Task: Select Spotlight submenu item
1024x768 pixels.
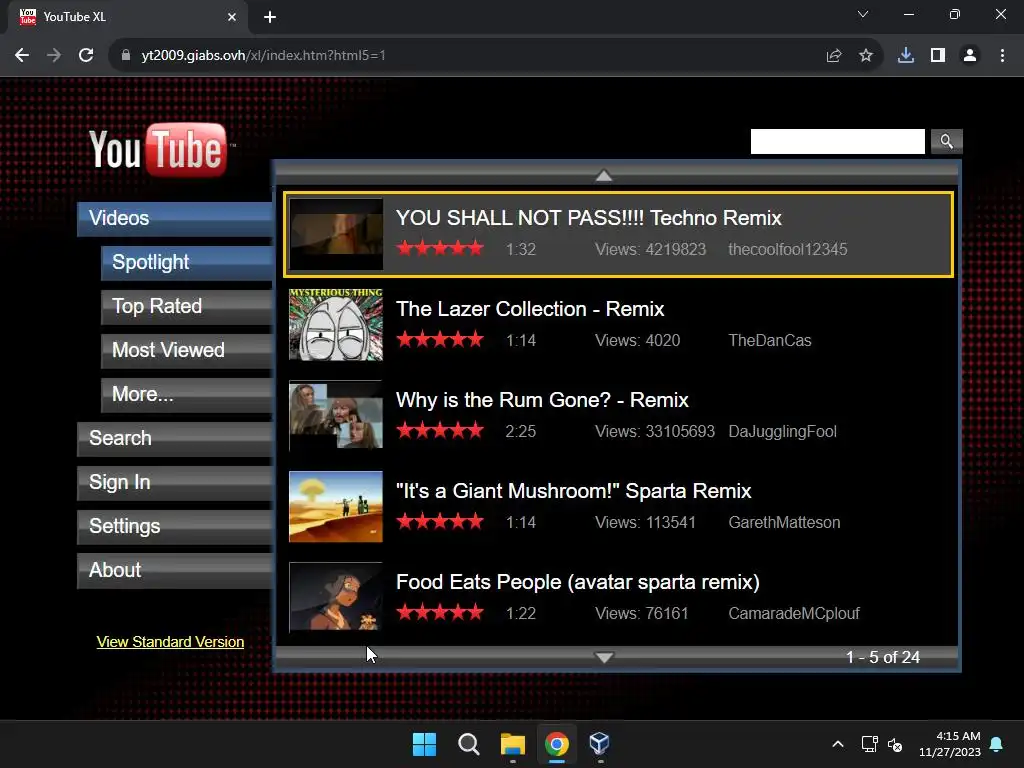Action: coord(187,263)
